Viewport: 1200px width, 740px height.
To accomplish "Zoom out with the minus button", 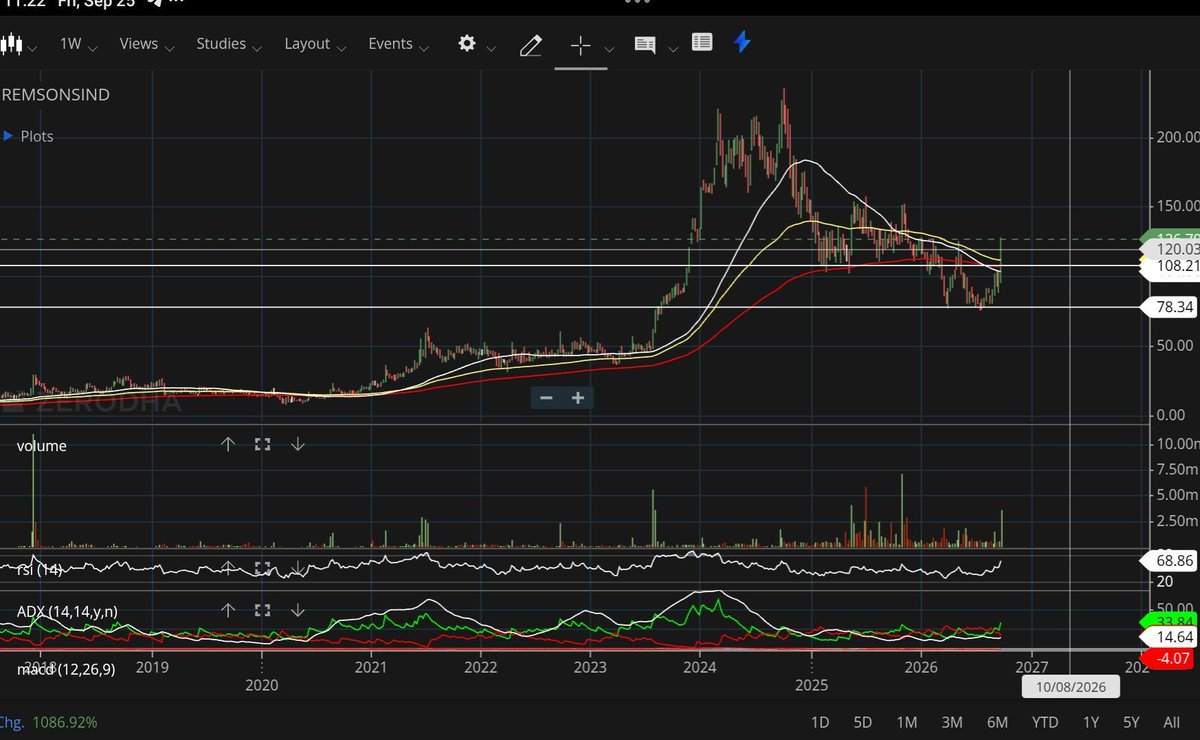I will click(546, 398).
